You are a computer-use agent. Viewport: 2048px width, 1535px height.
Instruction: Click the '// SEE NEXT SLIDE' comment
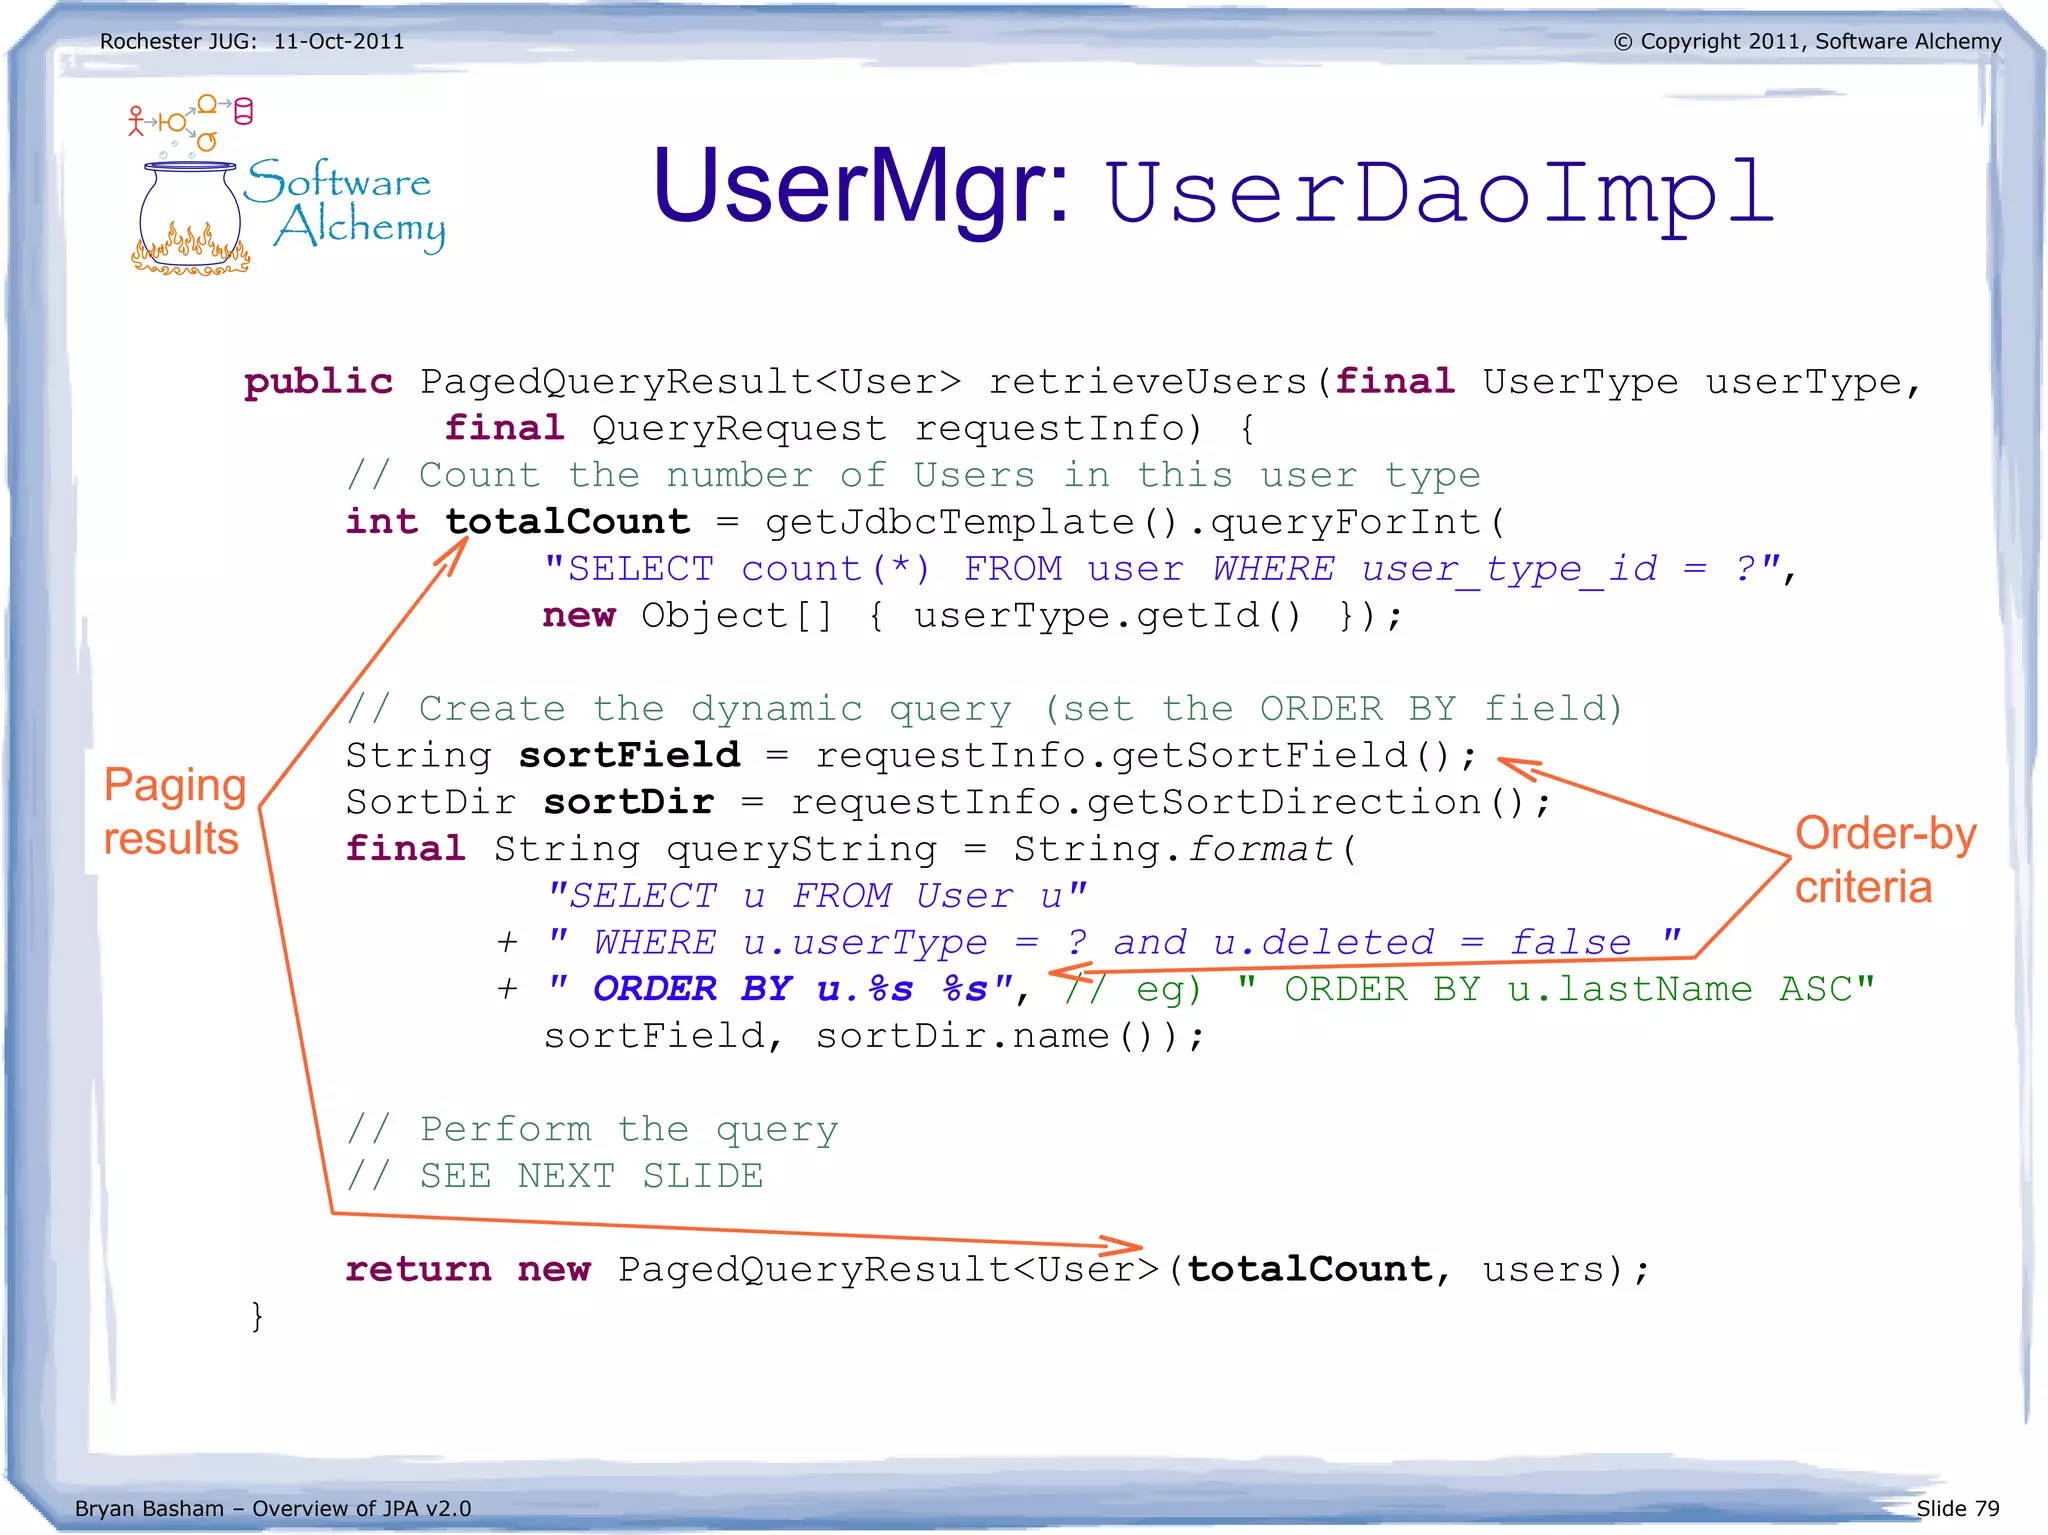coord(555,1176)
